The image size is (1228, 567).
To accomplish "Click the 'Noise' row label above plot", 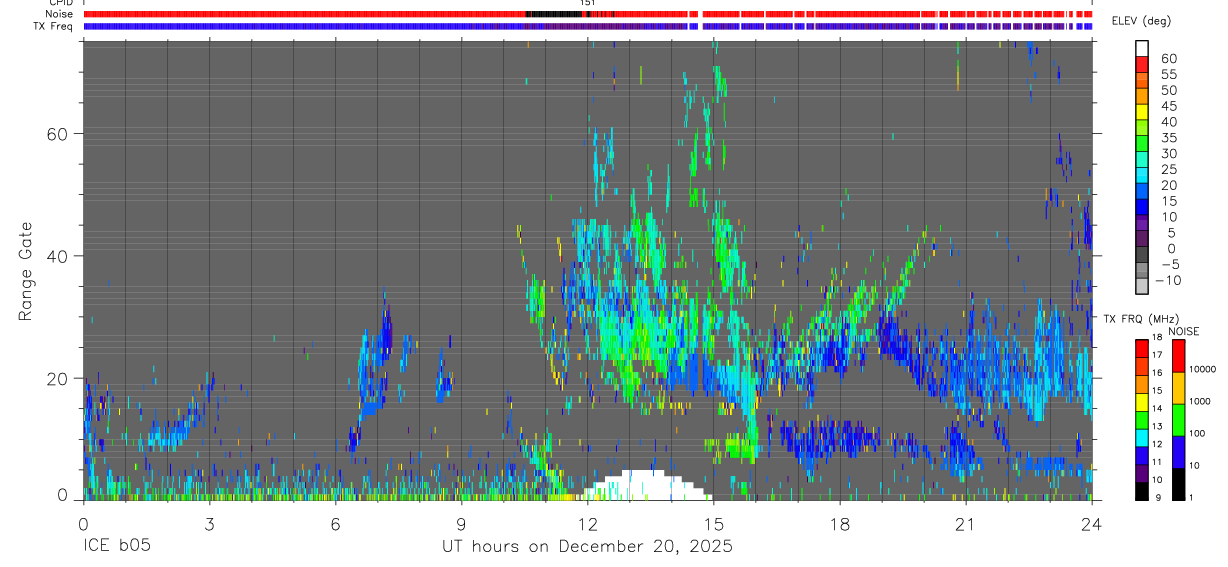I will [59, 14].
